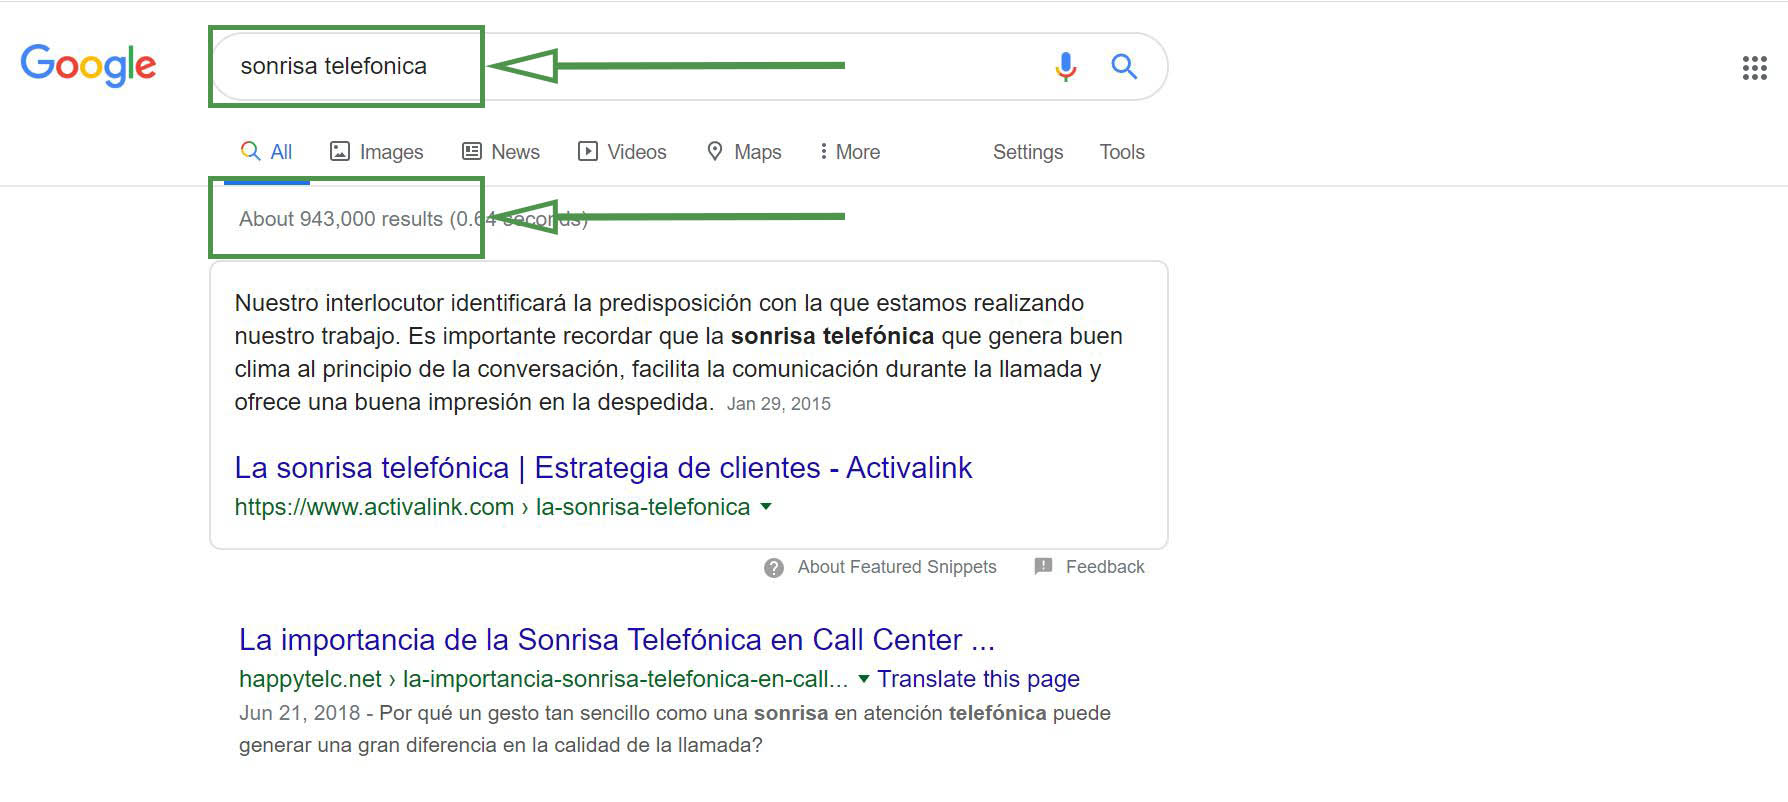Send Feedback on the featured snippet
Image resolution: width=1788 pixels, height=802 pixels.
(1105, 567)
